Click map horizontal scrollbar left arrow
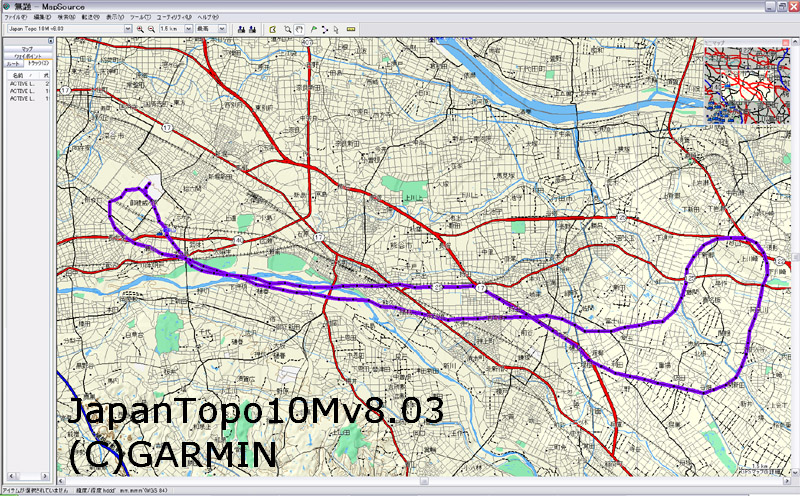Image resolution: width=800 pixels, height=496 pixels. [x=60, y=481]
